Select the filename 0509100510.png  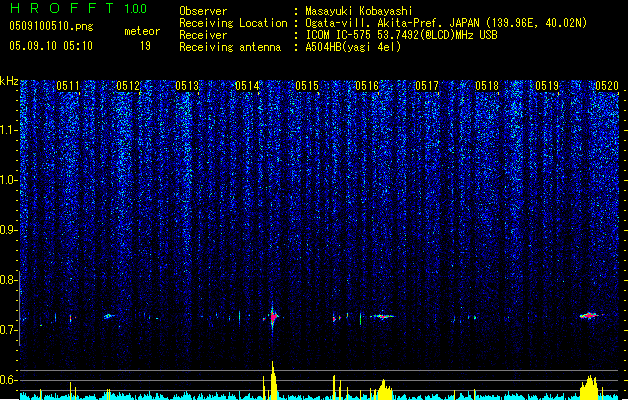pyautogui.click(x=51, y=26)
